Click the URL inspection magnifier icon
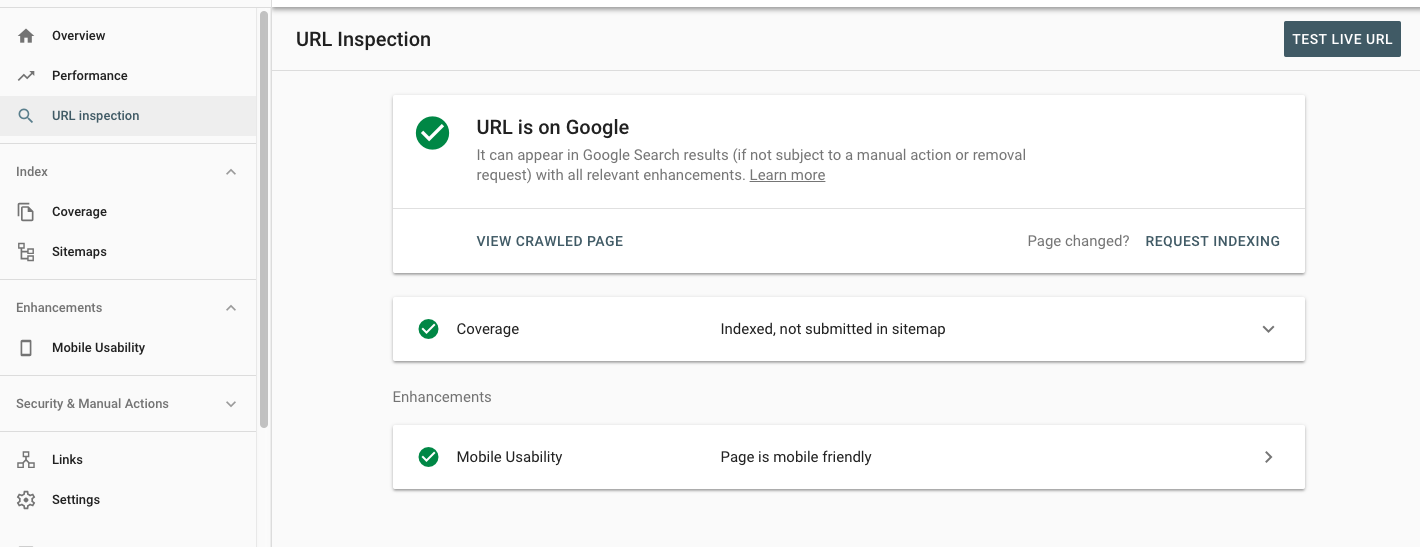Image resolution: width=1420 pixels, height=547 pixels. pyautogui.click(x=26, y=116)
